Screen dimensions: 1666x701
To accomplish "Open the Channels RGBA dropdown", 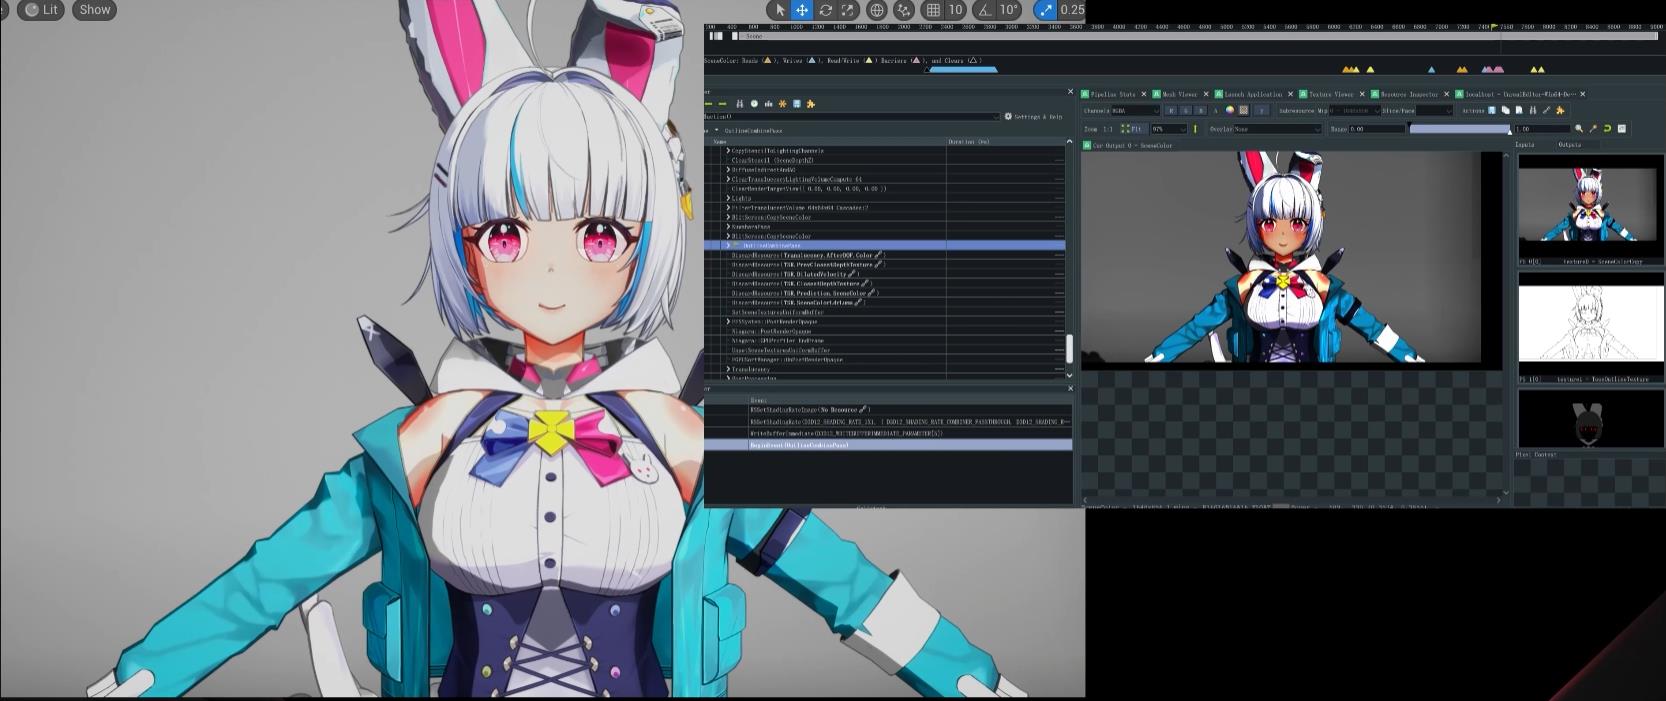I will tap(1136, 111).
